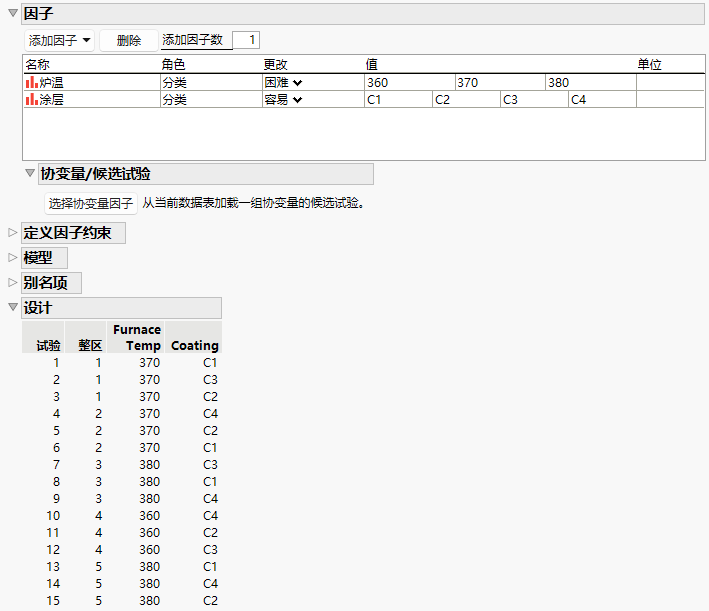Viewport: 709px width, 611px height.
Task: Click the 分类 role cell for 涂层
Action: coord(211,99)
